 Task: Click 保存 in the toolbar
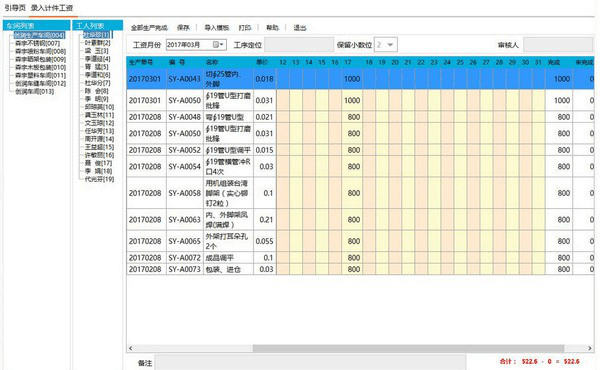pyautogui.click(x=183, y=28)
